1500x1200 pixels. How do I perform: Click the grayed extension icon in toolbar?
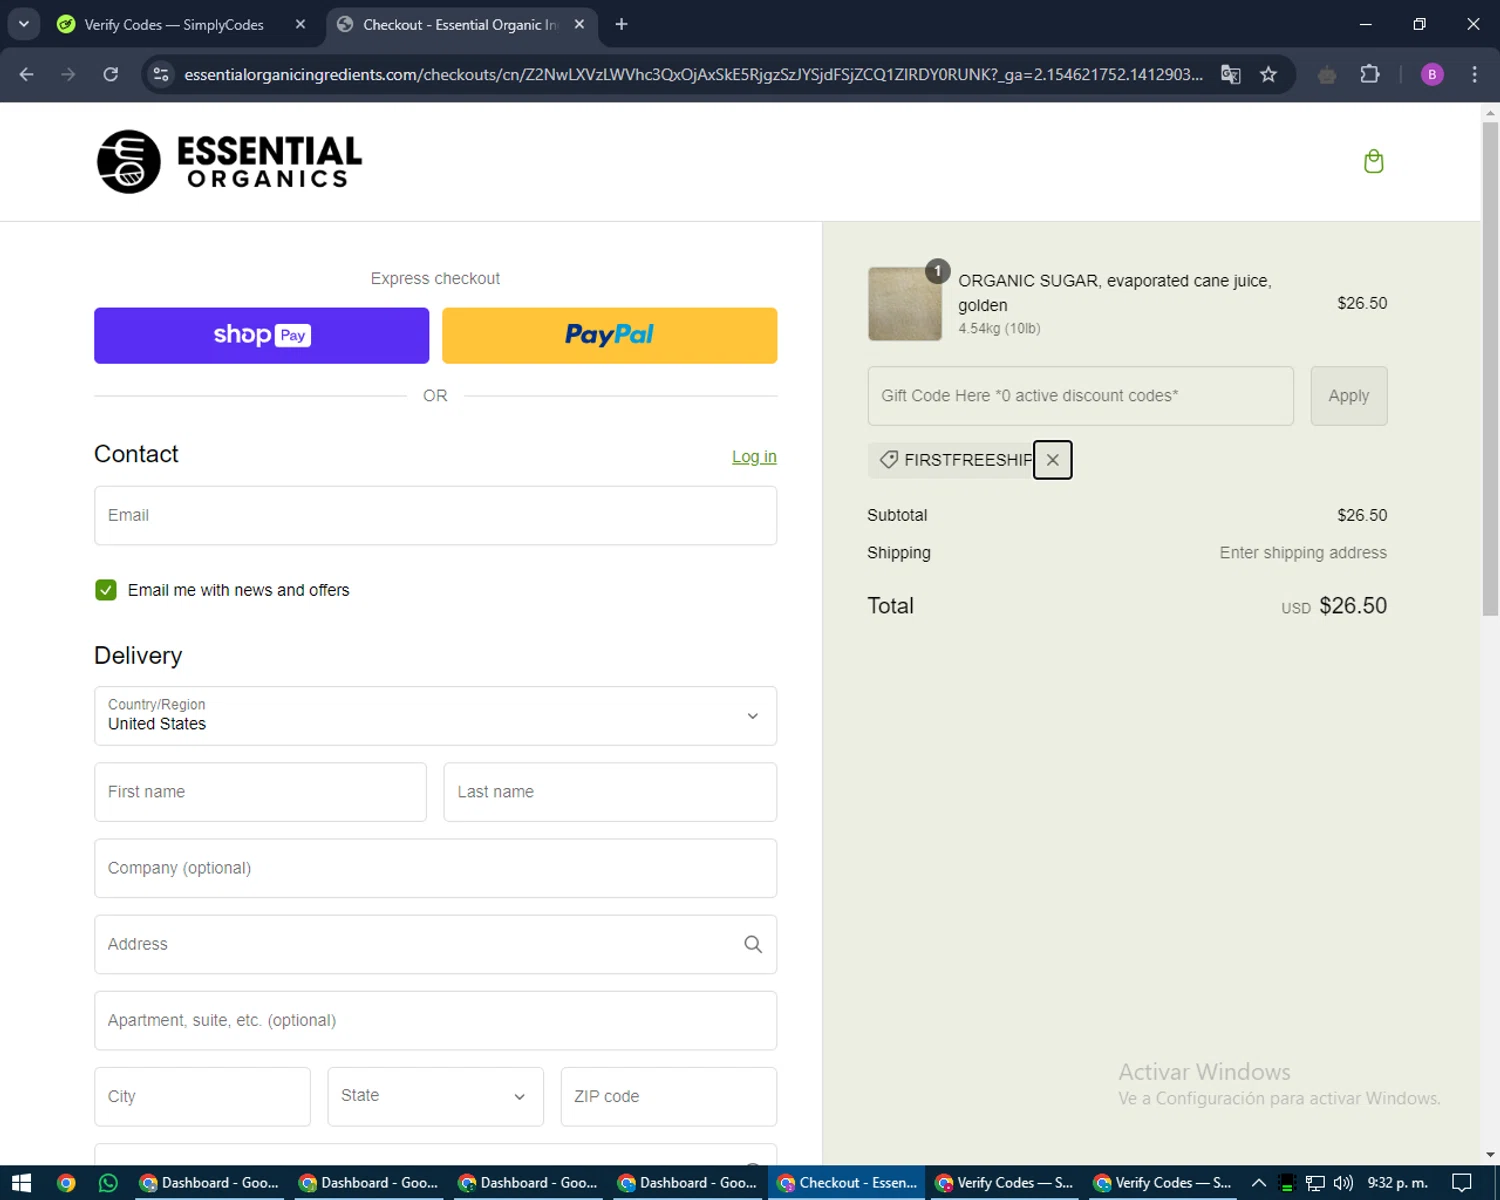pos(1327,74)
